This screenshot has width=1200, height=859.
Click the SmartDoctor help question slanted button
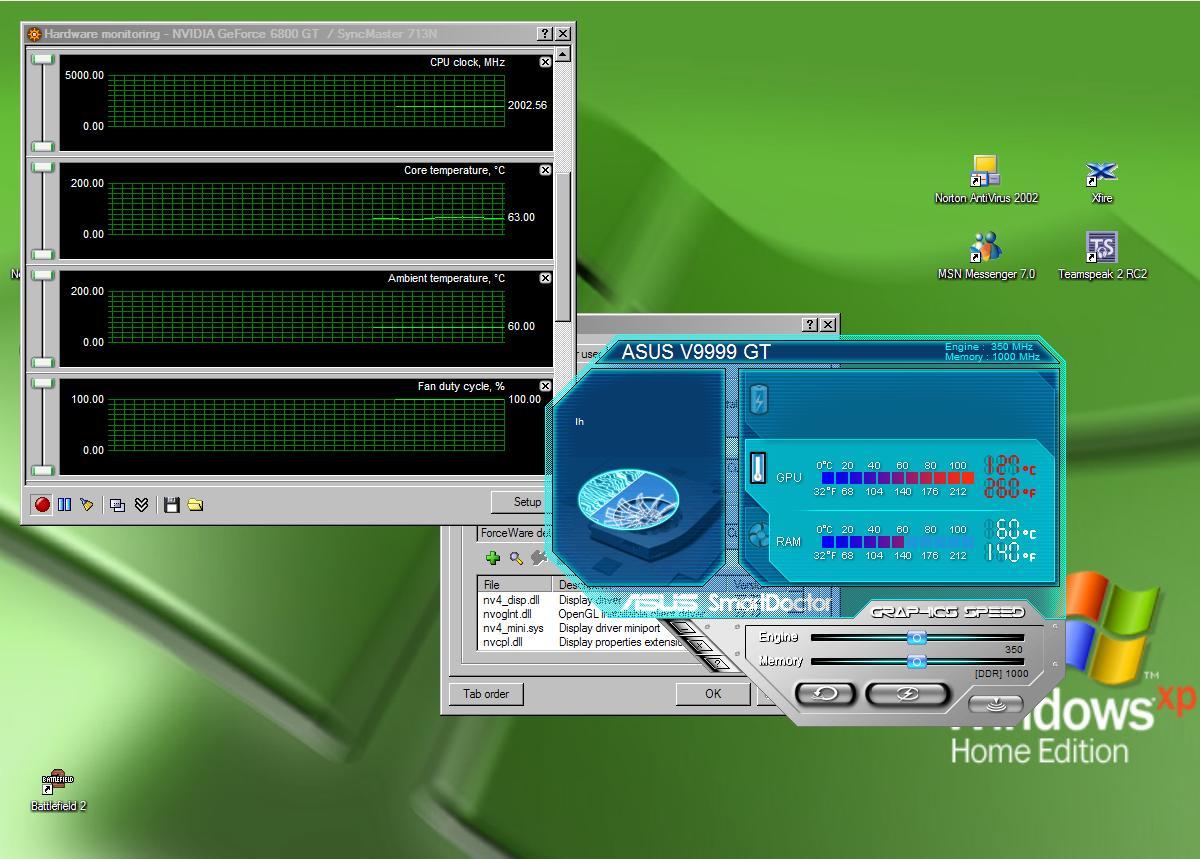(718, 662)
